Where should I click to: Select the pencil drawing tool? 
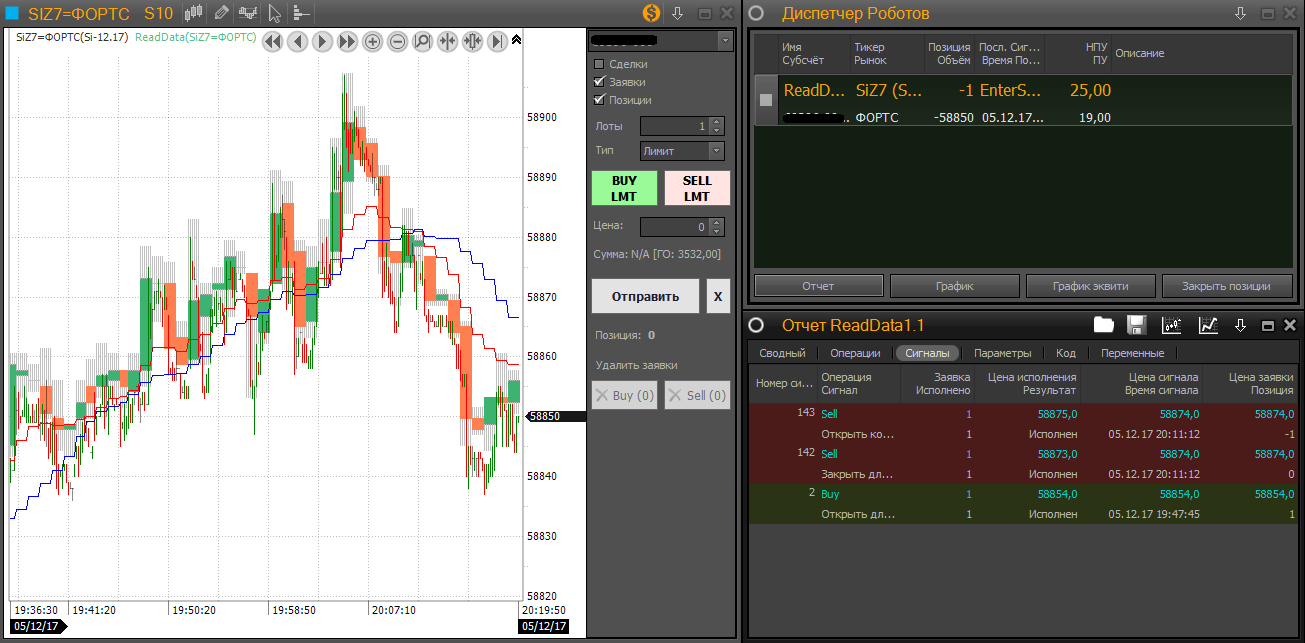point(221,13)
